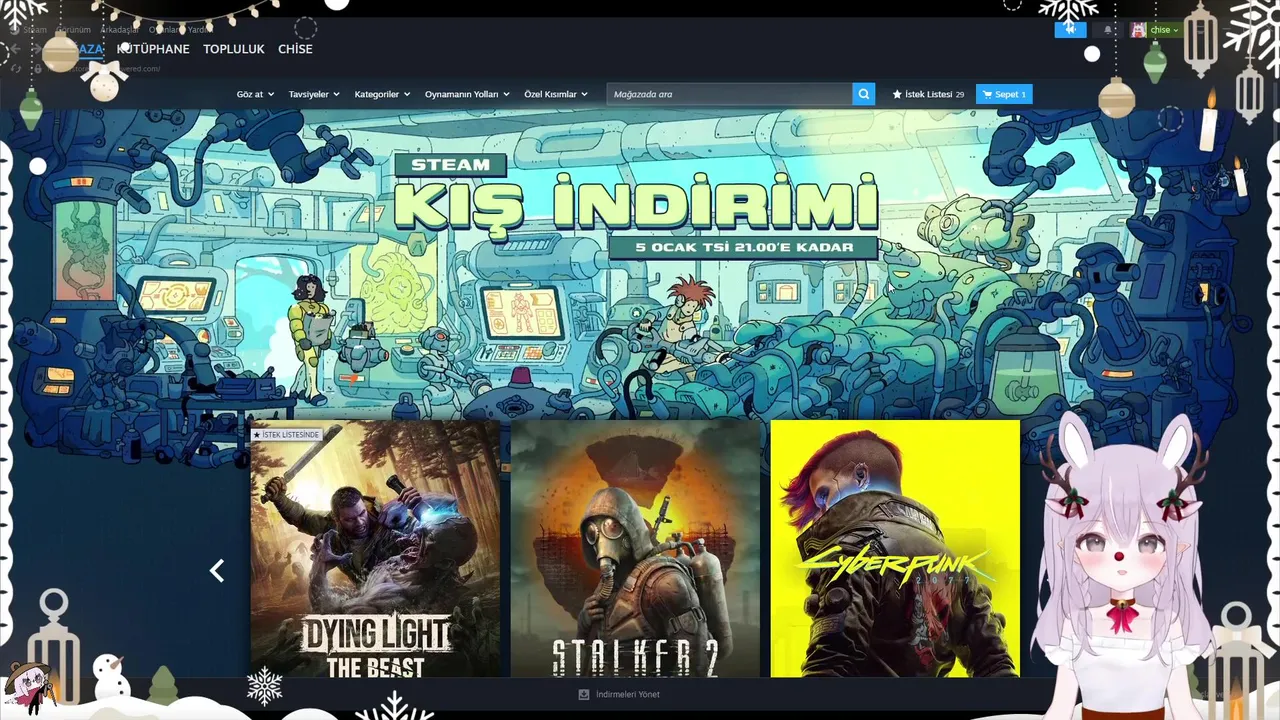Switch to the CHİSE profile tab
Viewport: 1280px width, 720px height.
tap(295, 49)
